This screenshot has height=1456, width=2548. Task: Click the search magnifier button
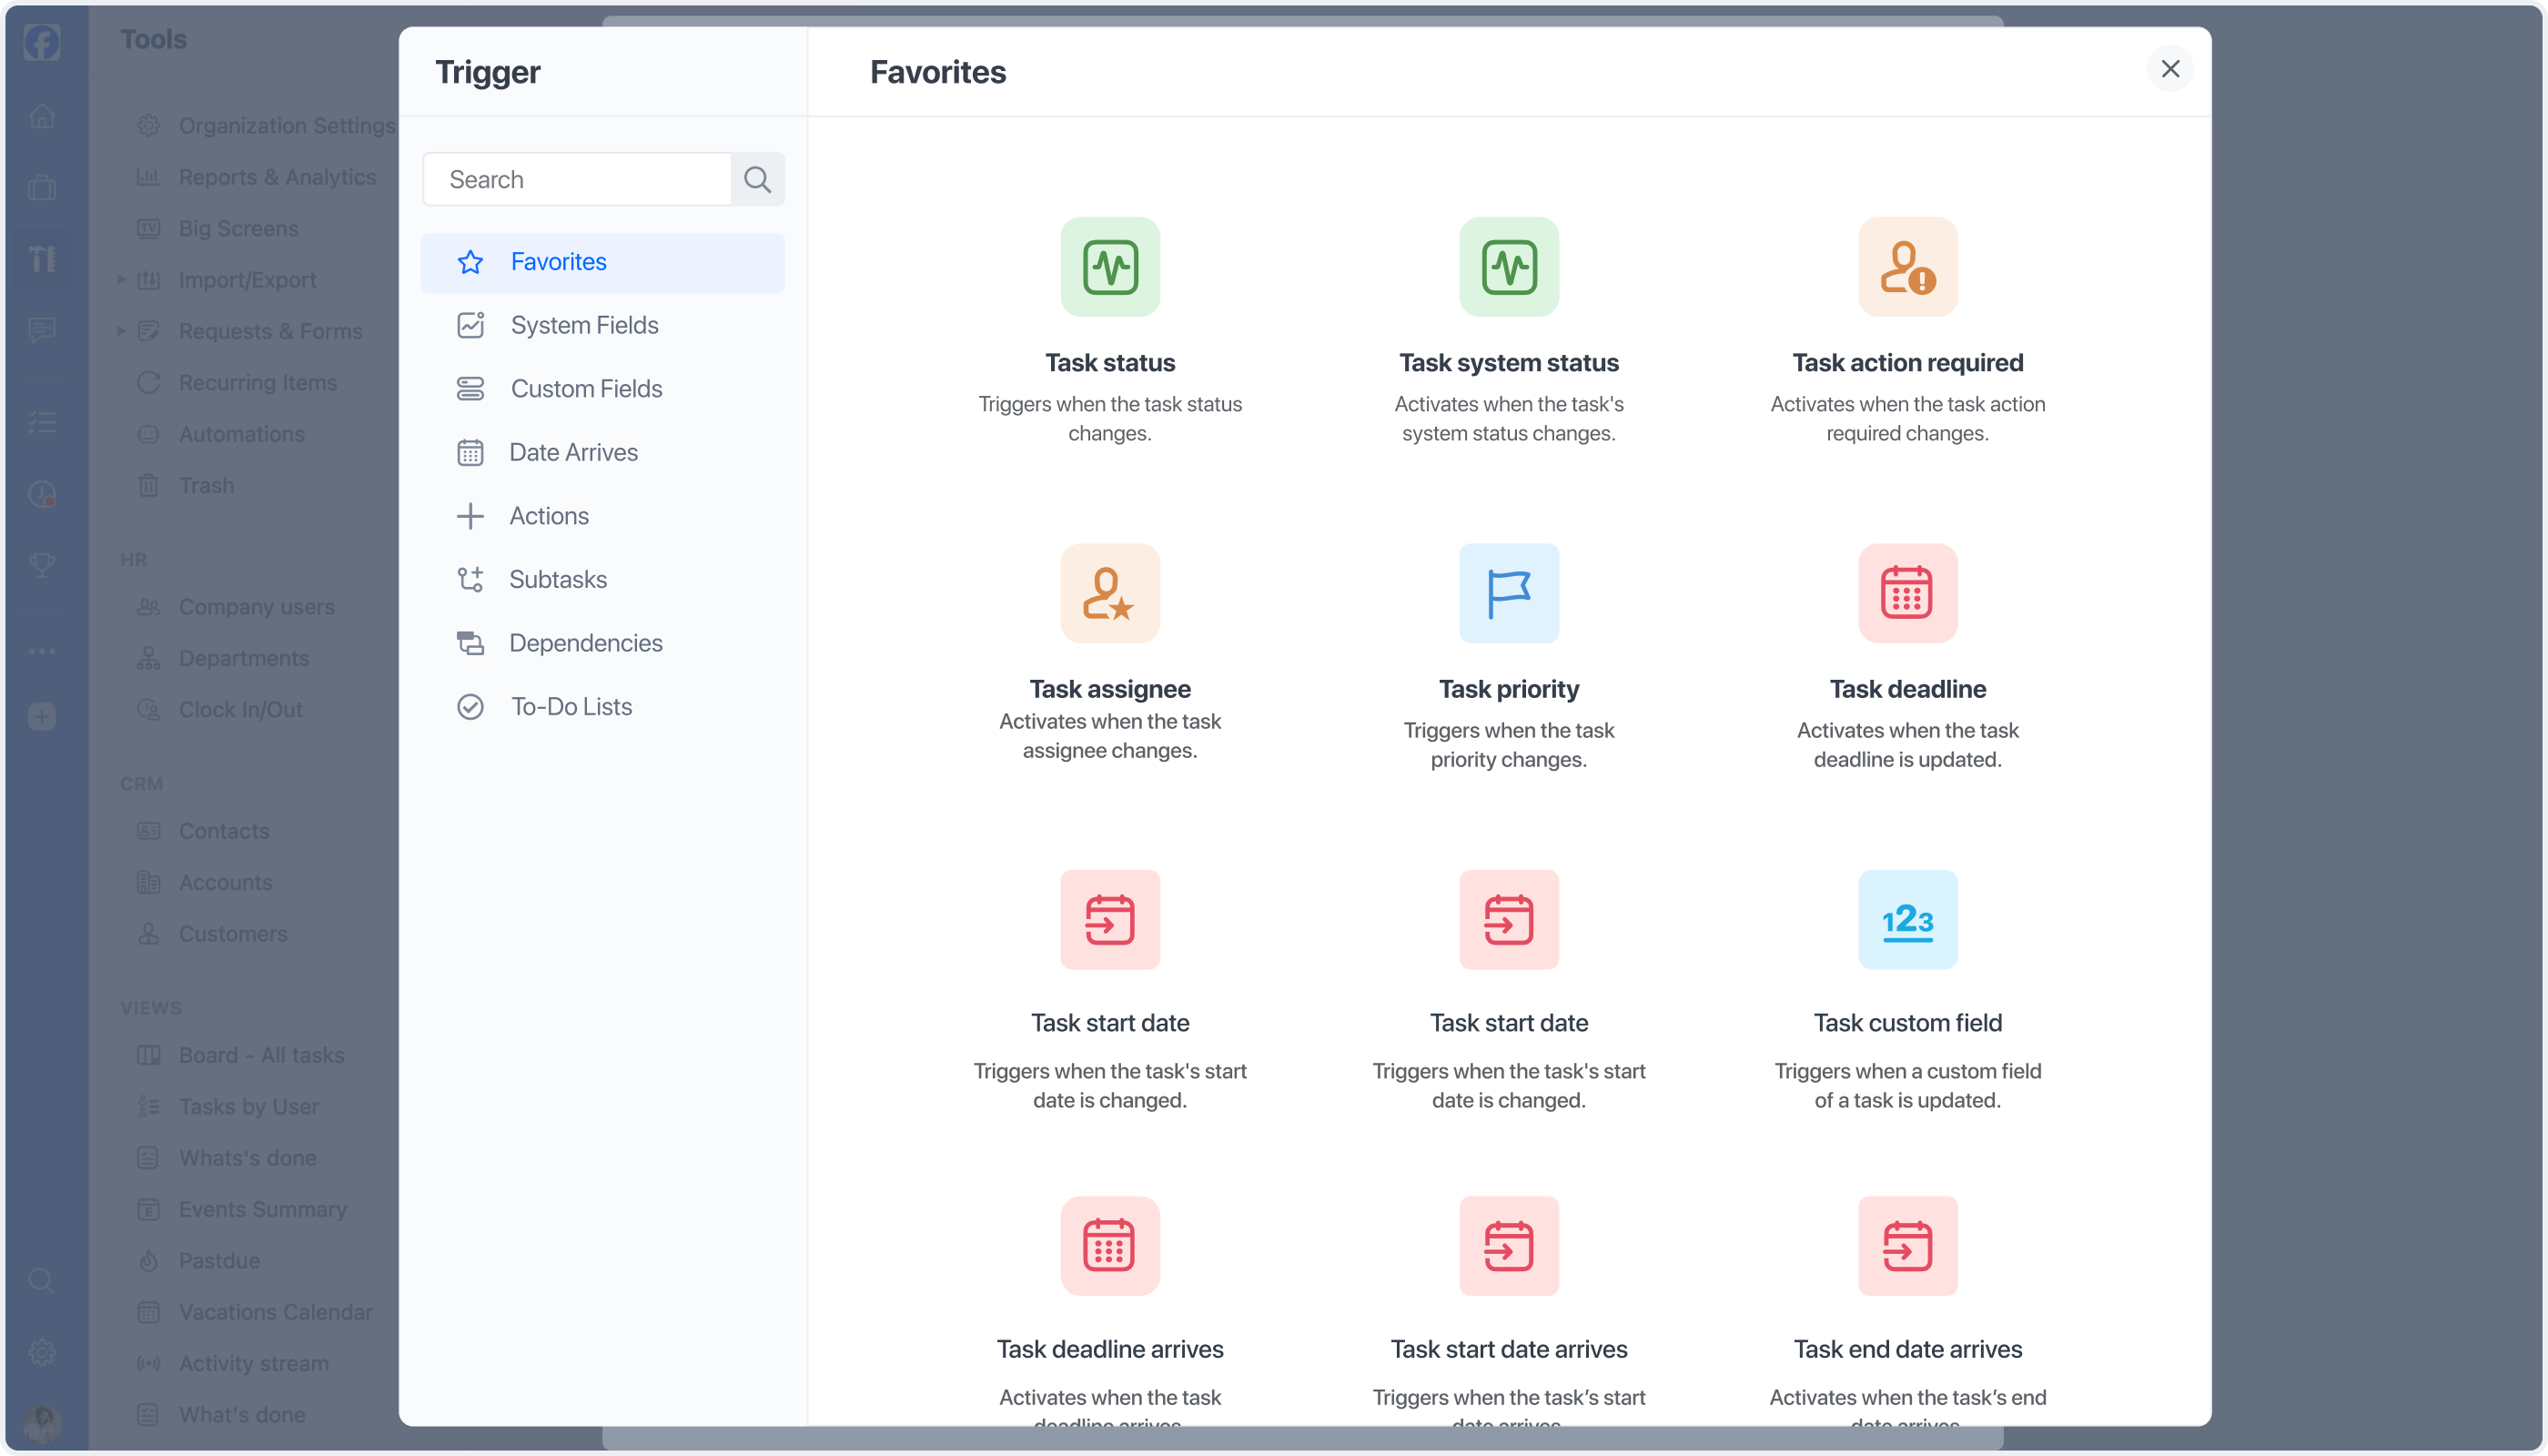757,179
